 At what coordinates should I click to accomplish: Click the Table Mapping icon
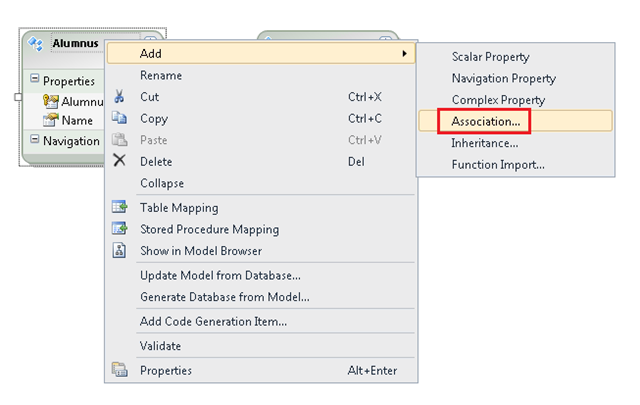(120, 207)
